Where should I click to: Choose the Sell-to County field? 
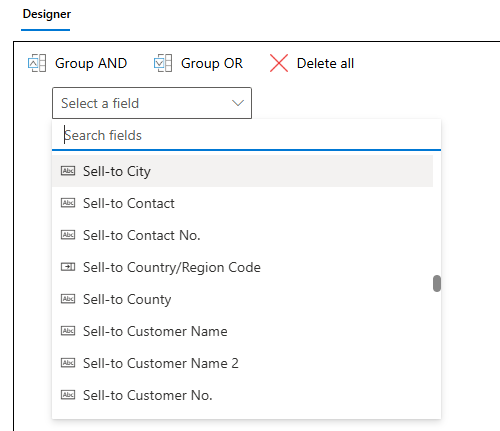point(242,299)
